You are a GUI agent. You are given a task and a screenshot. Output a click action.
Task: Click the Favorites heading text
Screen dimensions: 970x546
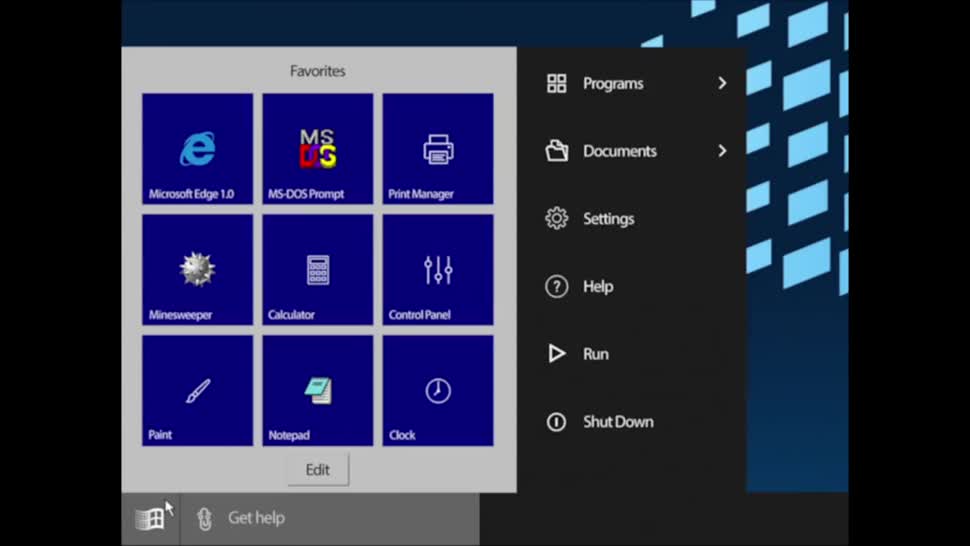pyautogui.click(x=317, y=71)
